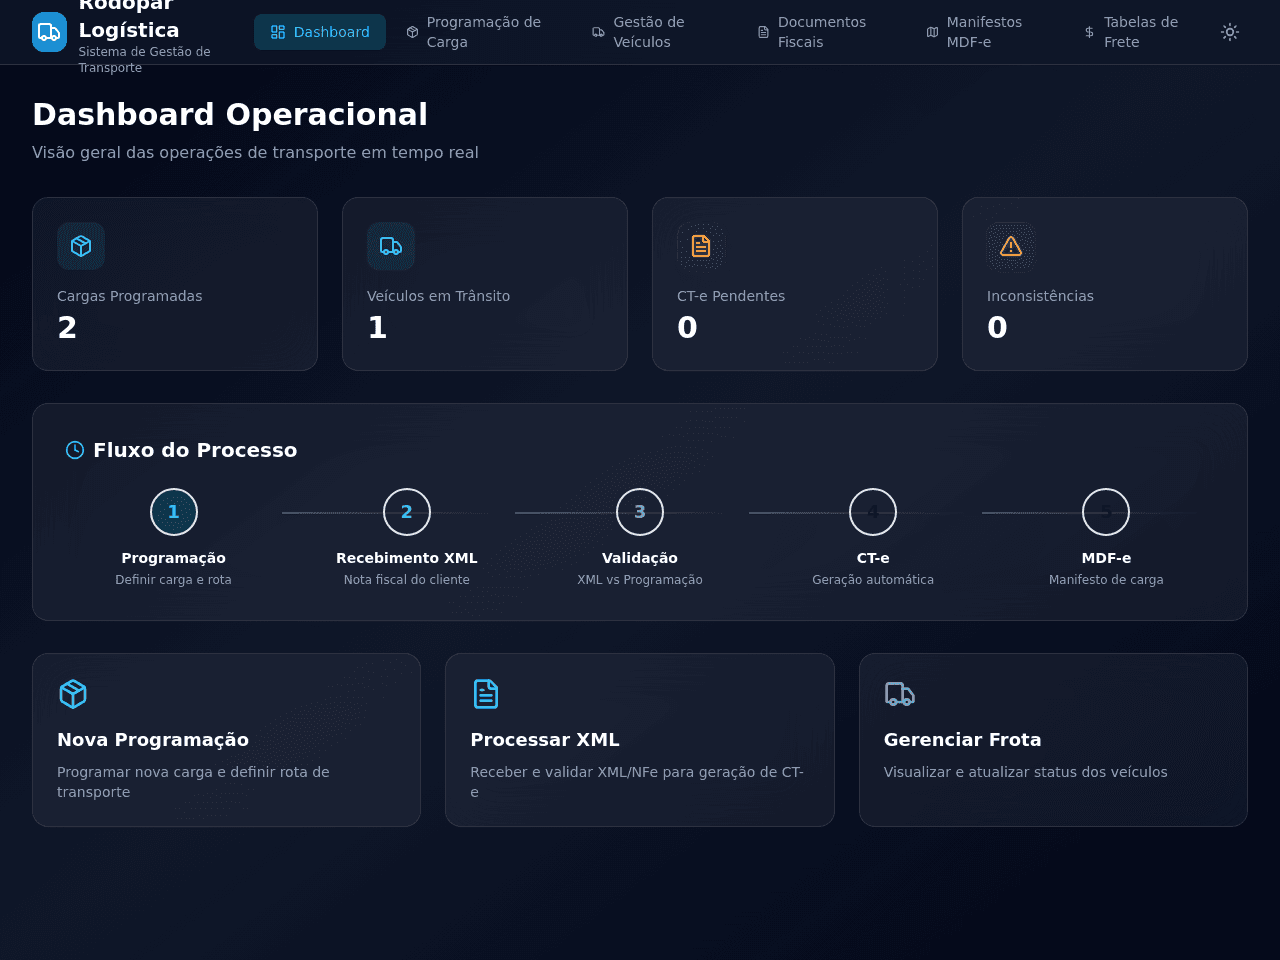Click the Processar XML file icon
This screenshot has width=1280, height=960.
pyautogui.click(x=486, y=694)
